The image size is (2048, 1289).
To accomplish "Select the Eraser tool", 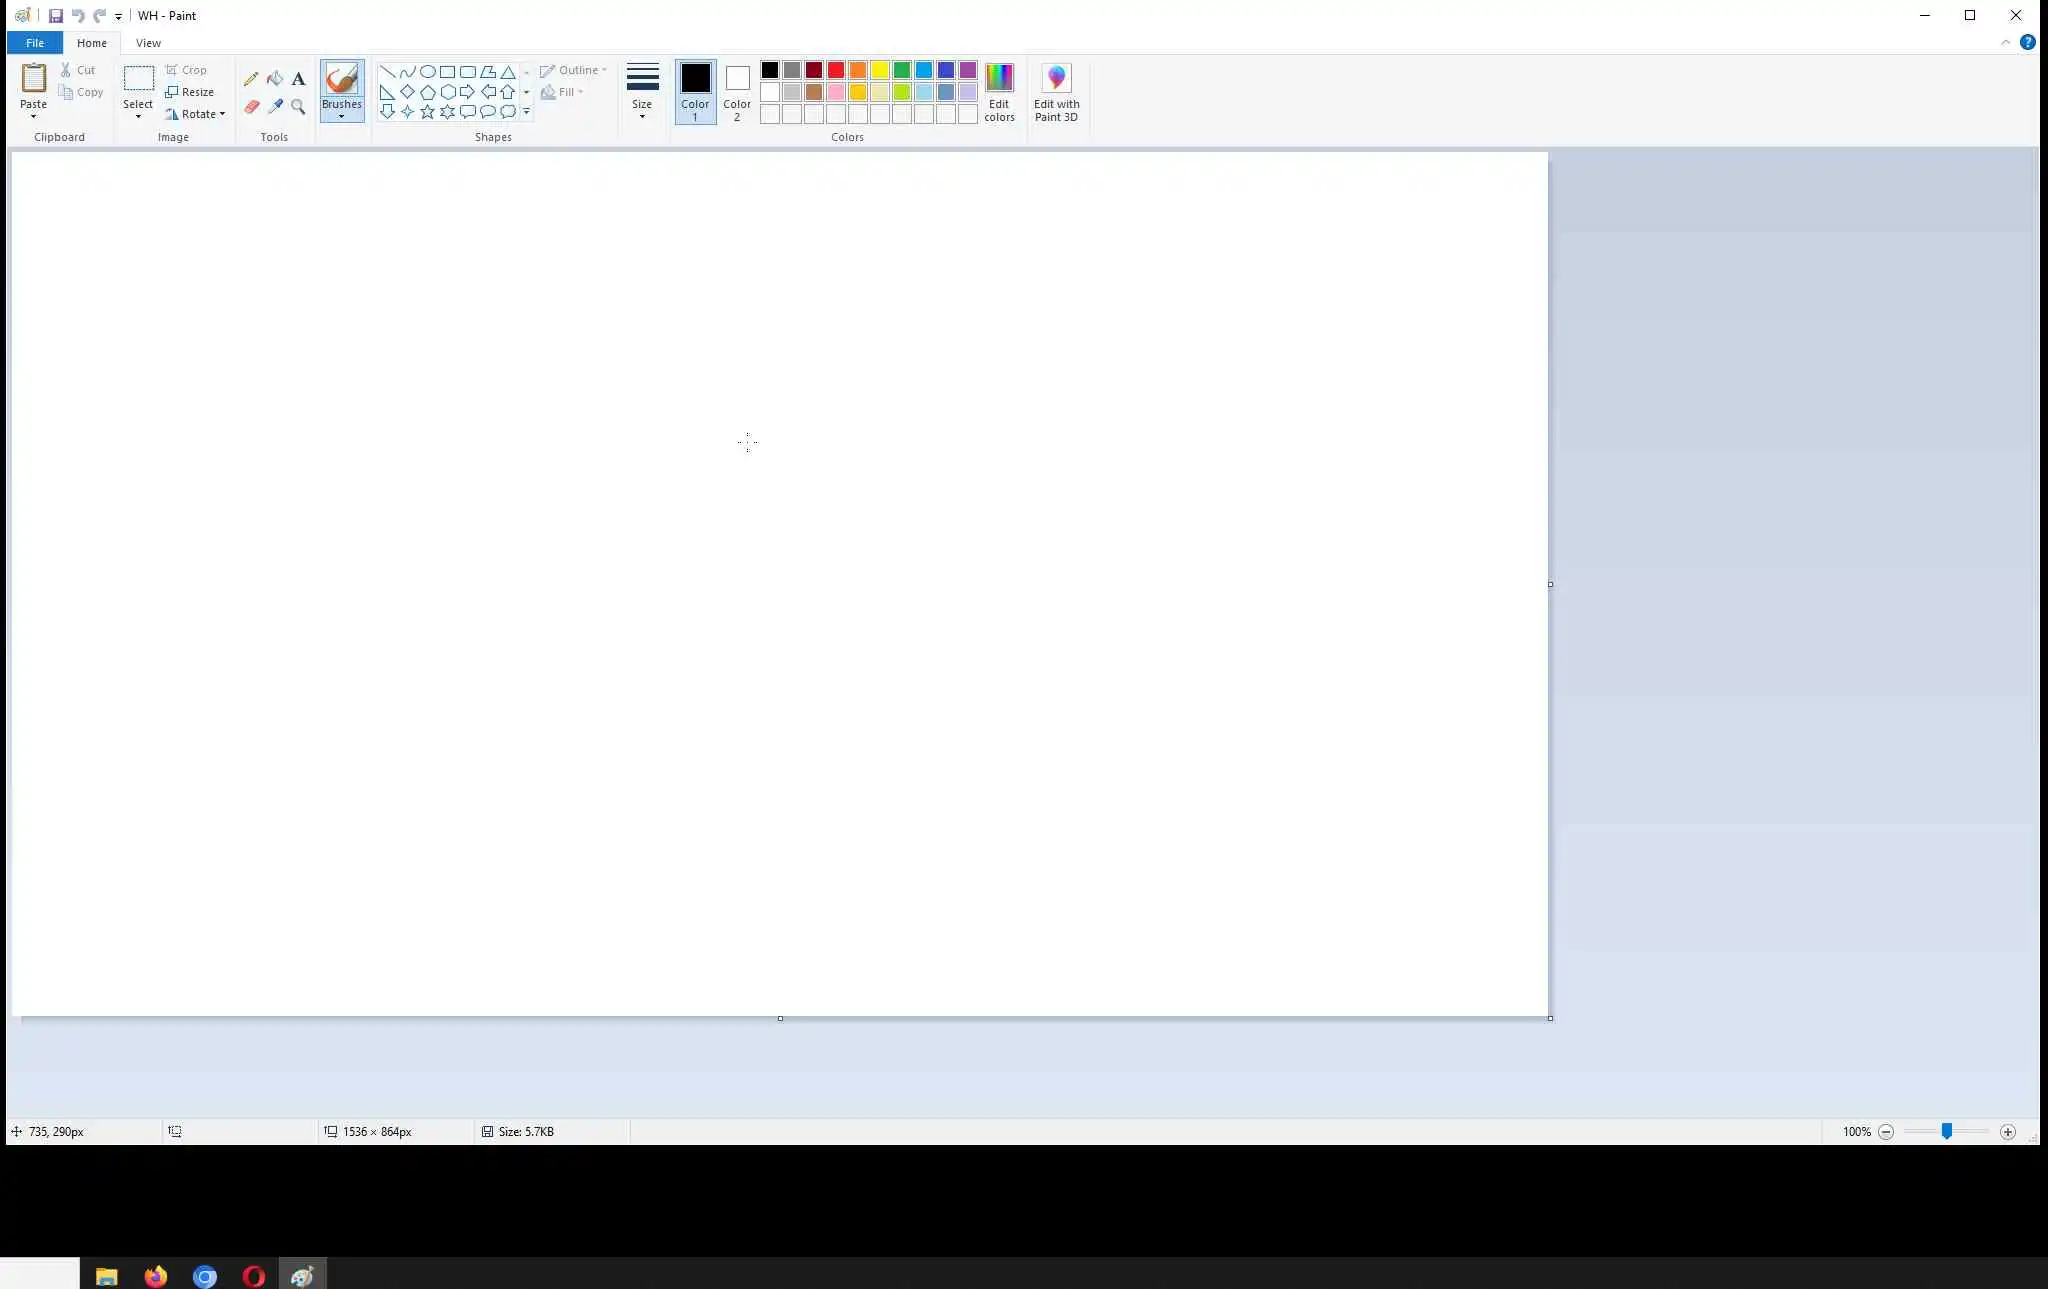I will tap(251, 106).
